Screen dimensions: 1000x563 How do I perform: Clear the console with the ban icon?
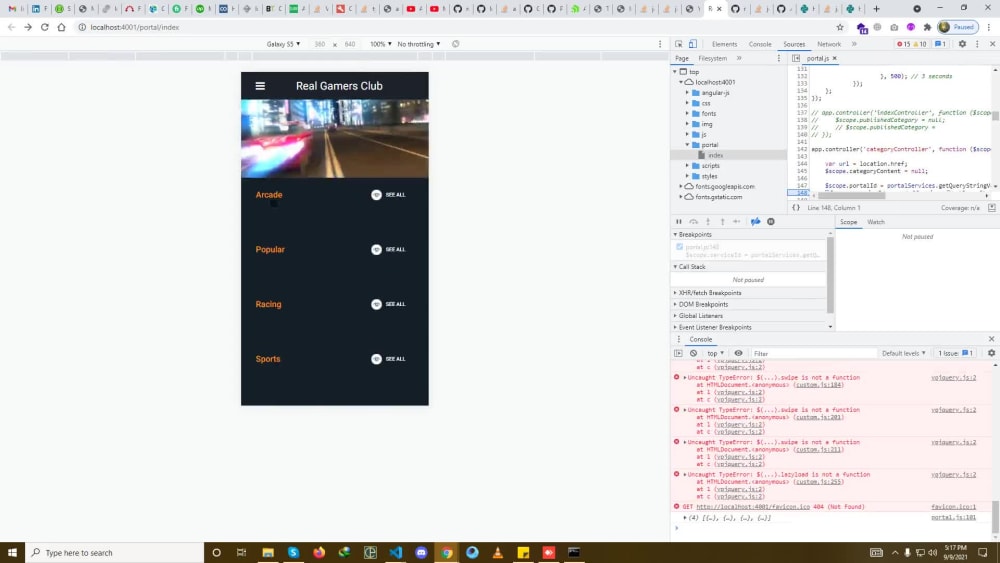(x=693, y=353)
